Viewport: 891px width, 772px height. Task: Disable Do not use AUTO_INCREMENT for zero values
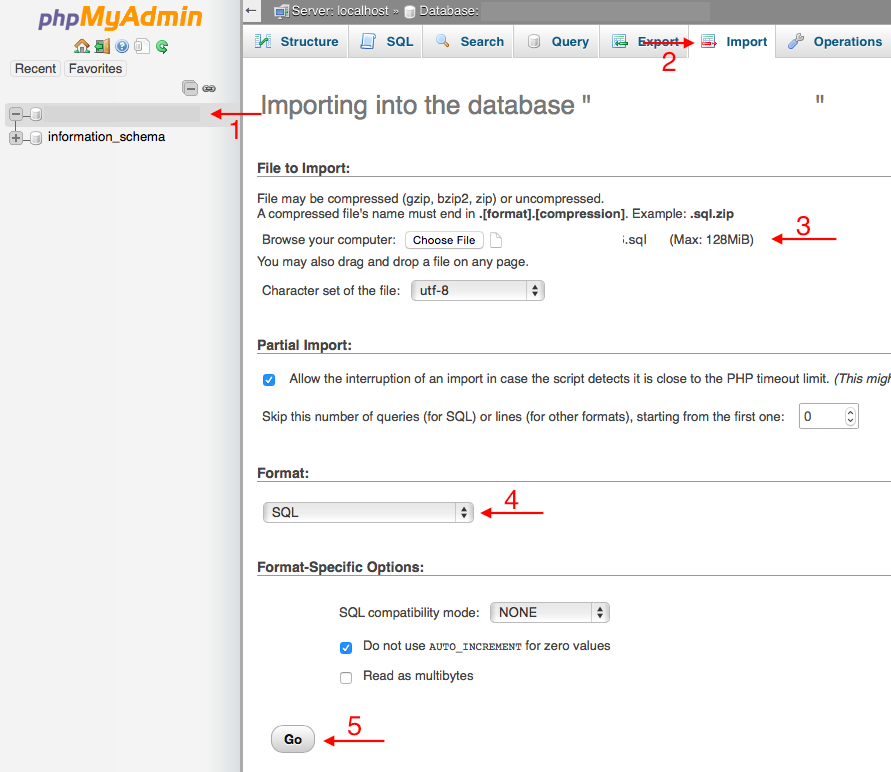click(x=346, y=648)
